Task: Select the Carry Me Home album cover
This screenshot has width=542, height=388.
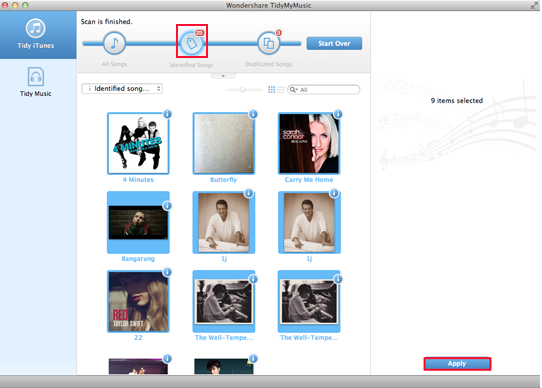Action: pos(309,143)
